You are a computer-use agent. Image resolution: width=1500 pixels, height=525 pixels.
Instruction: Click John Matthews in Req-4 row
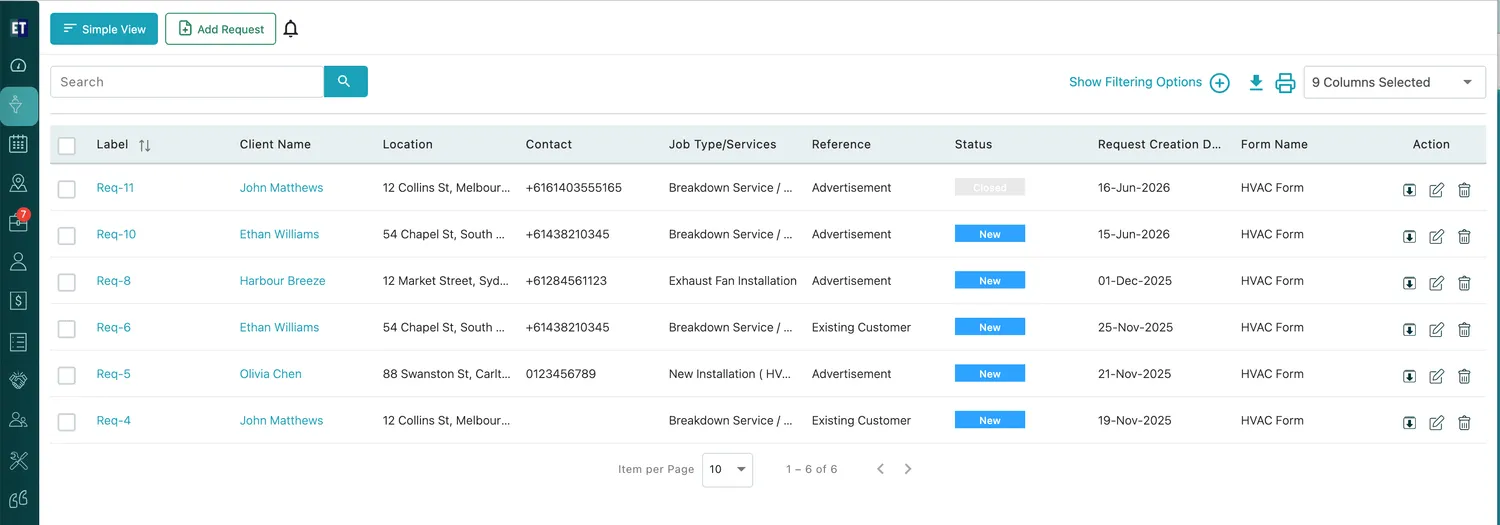click(x=282, y=421)
